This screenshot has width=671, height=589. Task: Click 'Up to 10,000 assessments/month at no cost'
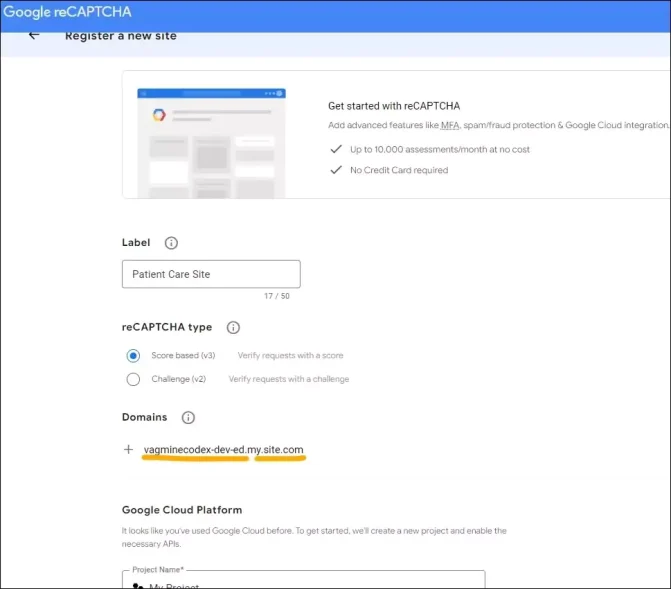click(440, 149)
